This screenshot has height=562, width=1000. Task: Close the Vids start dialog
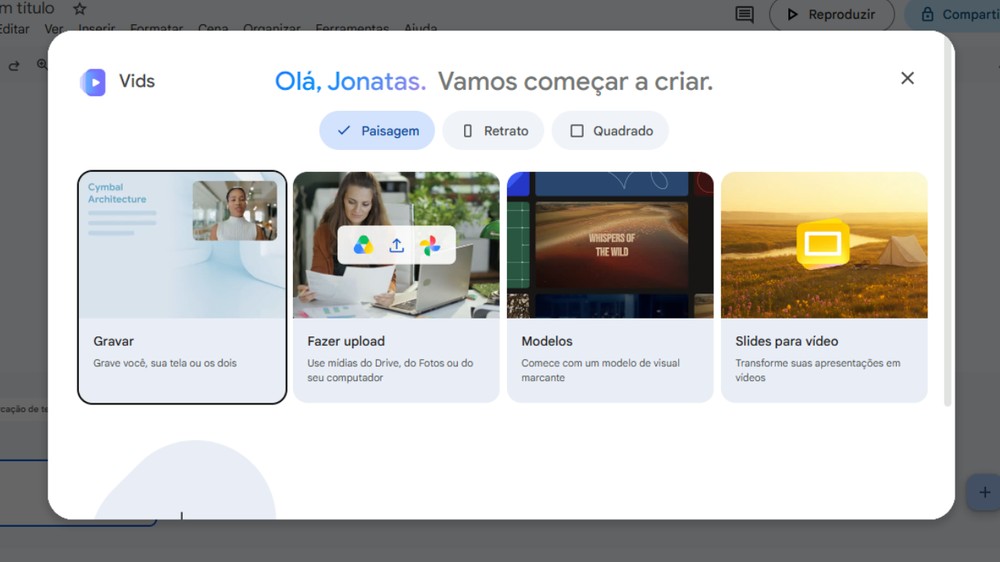point(907,78)
